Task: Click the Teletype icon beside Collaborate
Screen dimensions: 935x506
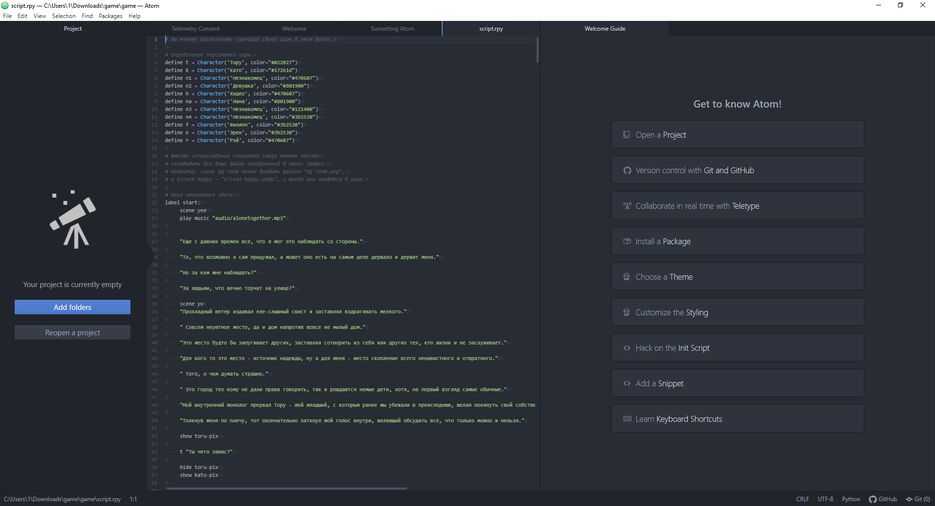Action: click(x=627, y=206)
